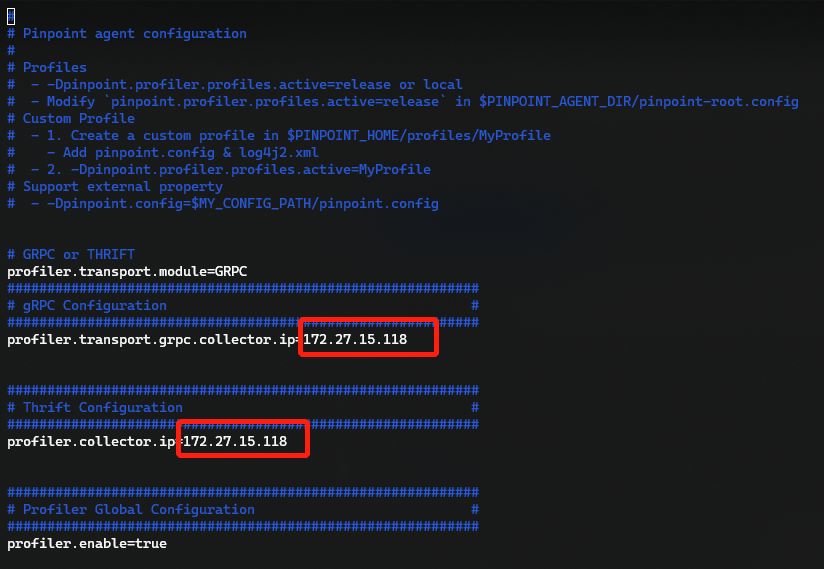Click the cursor block at file start

pos(11,16)
